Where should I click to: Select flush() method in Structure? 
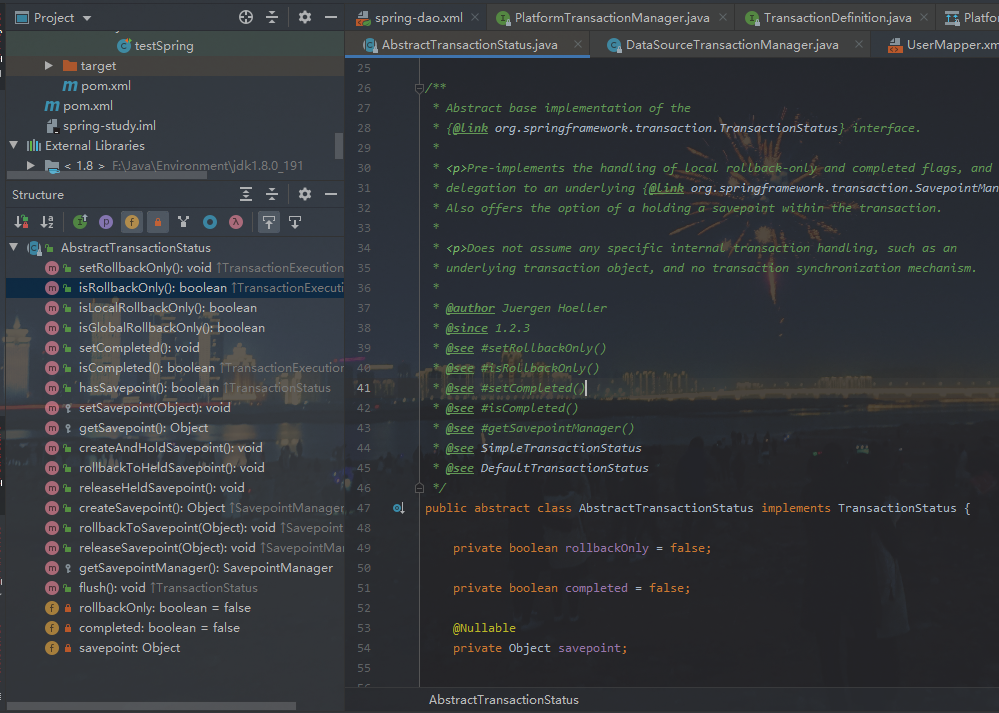[112, 587]
